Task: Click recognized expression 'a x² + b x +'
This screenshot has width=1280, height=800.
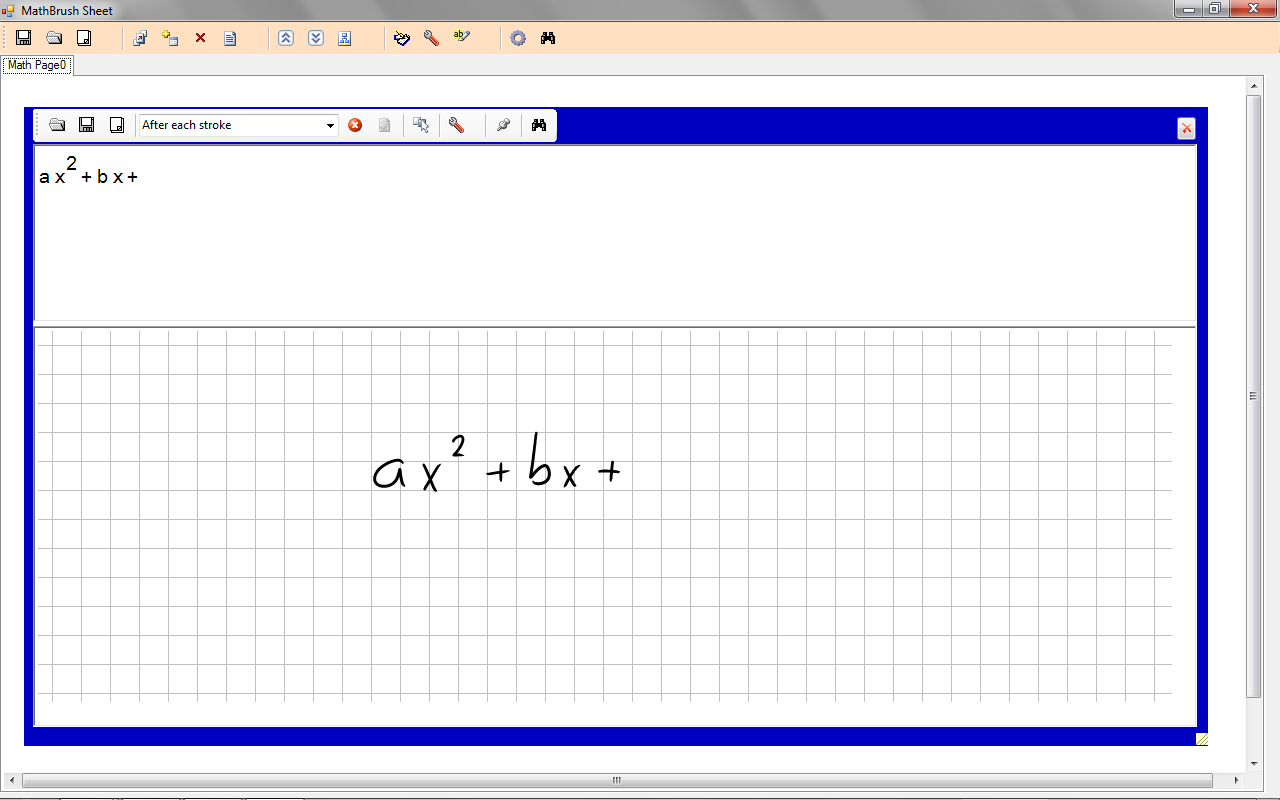Action: coord(88,172)
